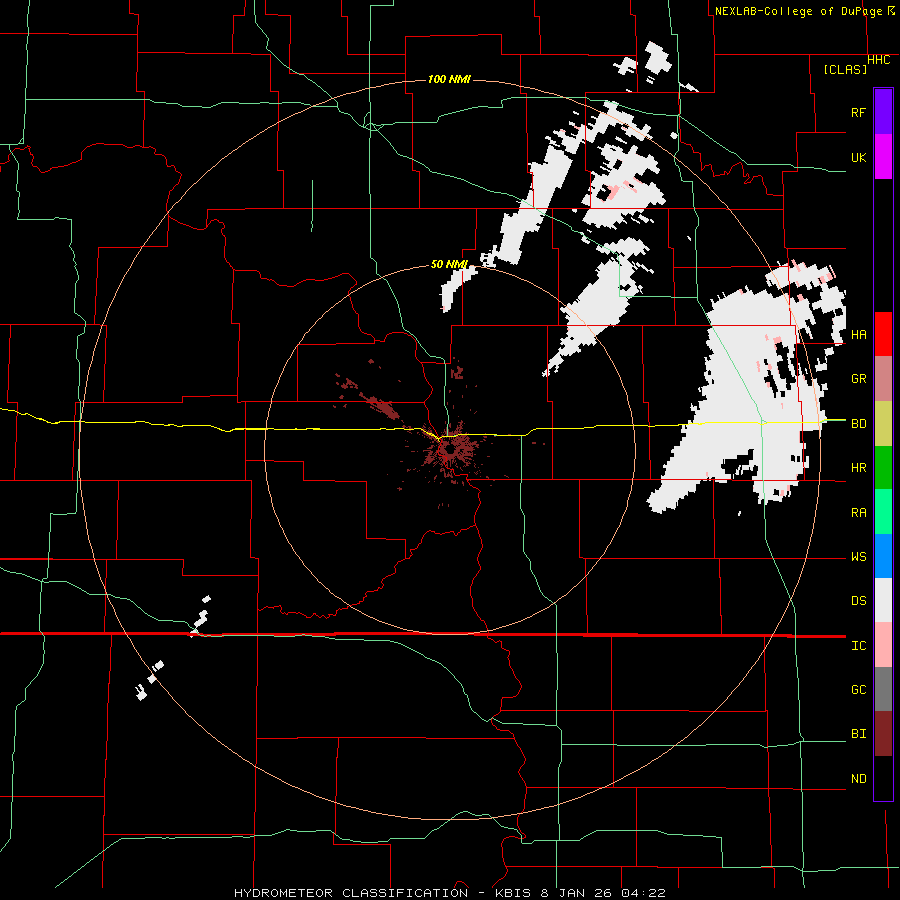
Task: Click the HA red legend color swatch
Action: click(x=883, y=334)
